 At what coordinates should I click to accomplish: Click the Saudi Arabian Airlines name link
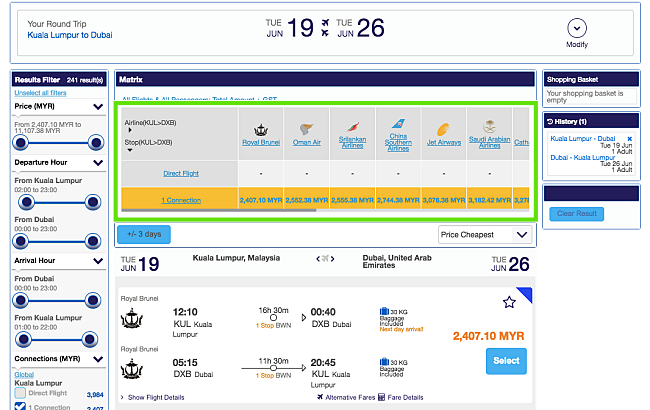tap(490, 142)
